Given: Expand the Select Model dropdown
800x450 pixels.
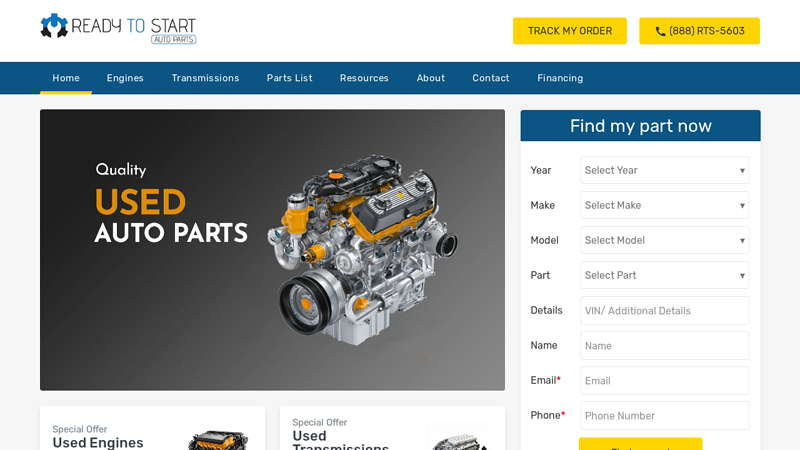Looking at the screenshot, I should point(664,240).
